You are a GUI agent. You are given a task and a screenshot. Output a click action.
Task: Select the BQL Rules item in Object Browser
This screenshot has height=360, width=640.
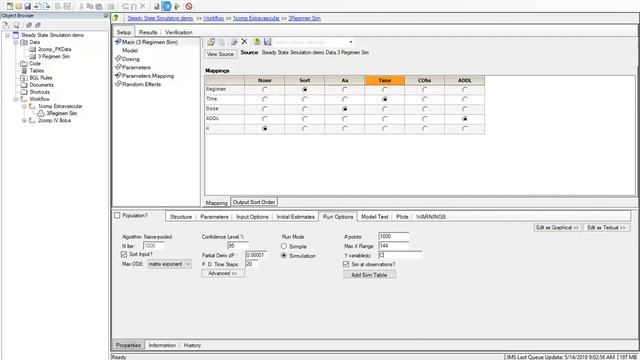tap(41, 78)
